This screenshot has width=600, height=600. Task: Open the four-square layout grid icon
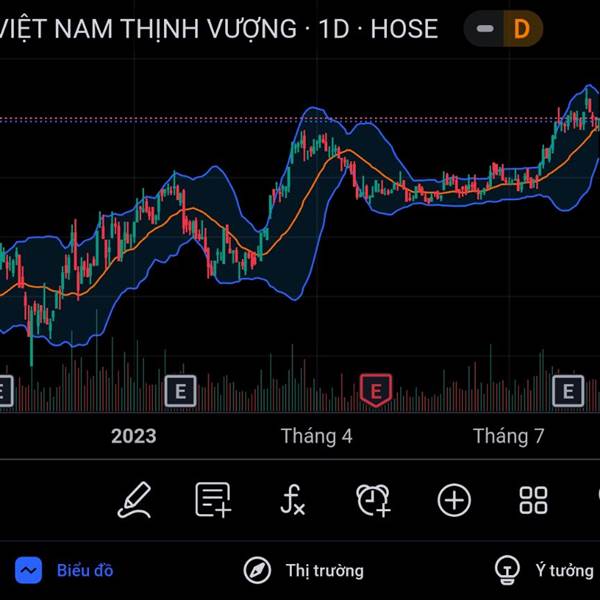[533, 500]
